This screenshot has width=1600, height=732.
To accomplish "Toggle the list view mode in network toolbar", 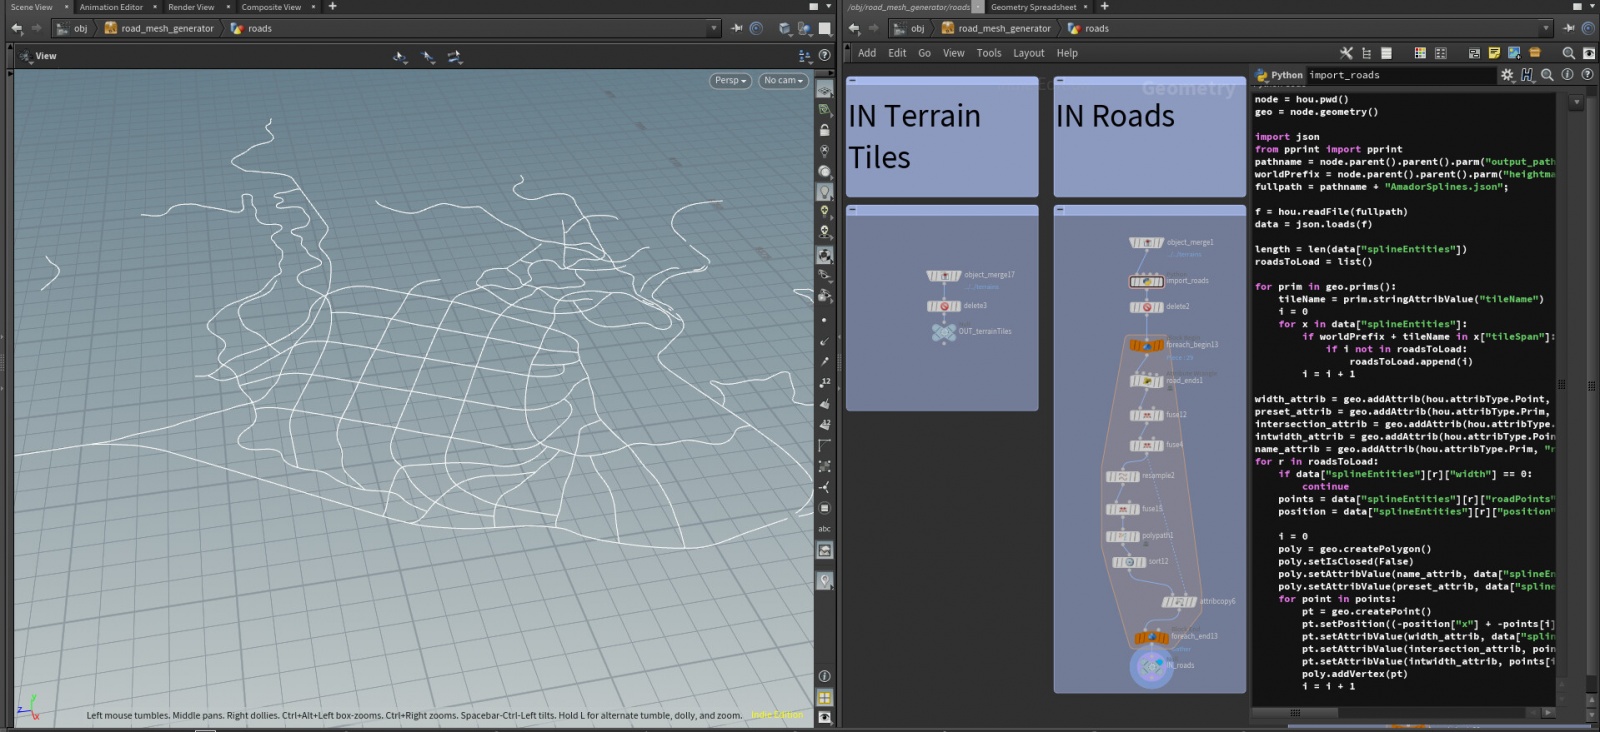I will pyautogui.click(x=1386, y=53).
